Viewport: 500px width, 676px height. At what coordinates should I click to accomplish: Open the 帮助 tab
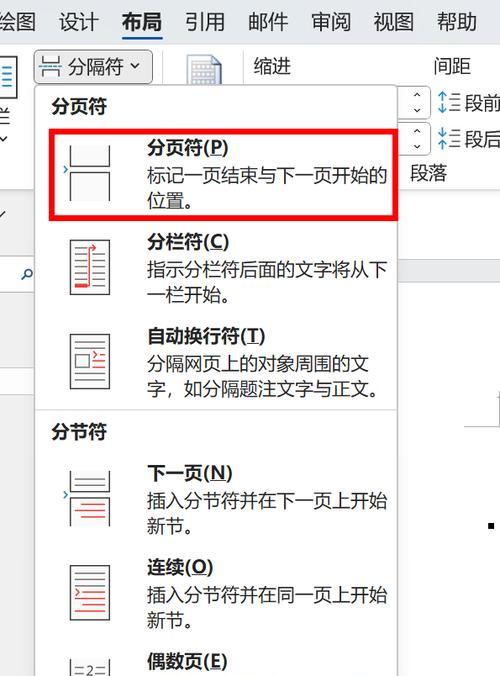click(x=456, y=22)
